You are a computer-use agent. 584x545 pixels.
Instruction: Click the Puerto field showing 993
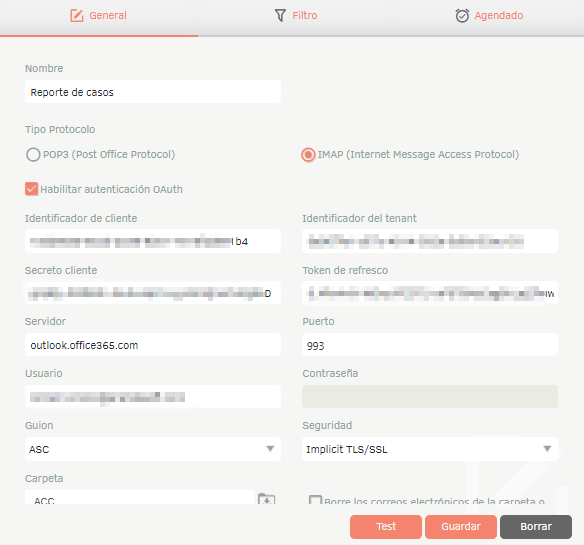click(430, 345)
